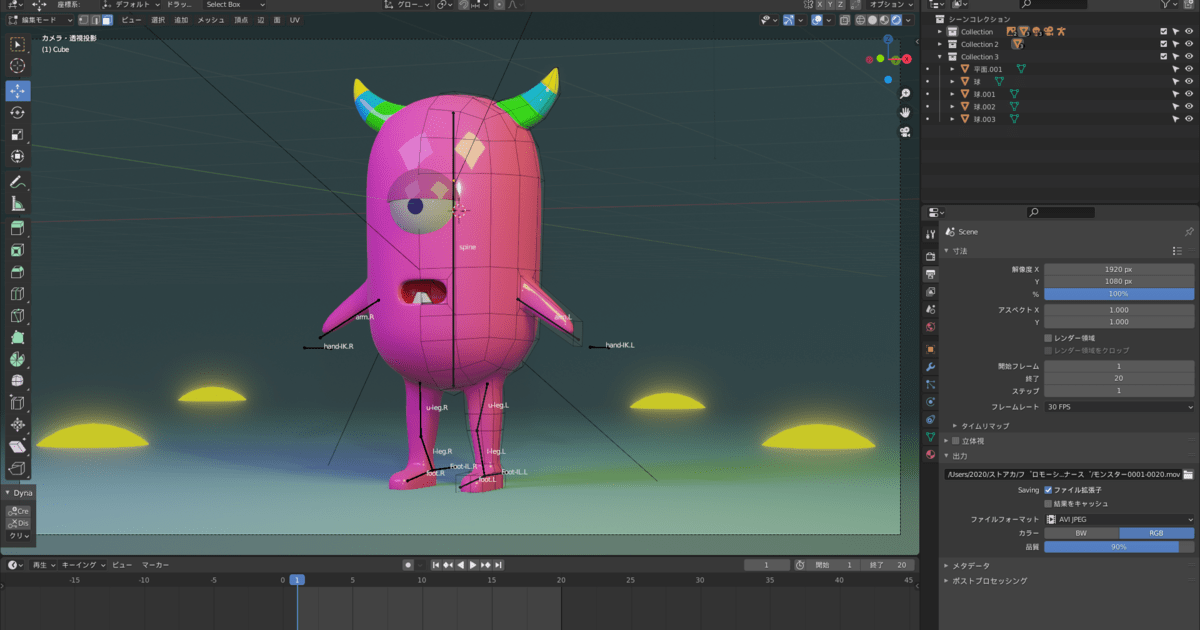Image resolution: width=1200 pixels, height=630 pixels.
Task: Select the Scale tool
Action: tap(17, 134)
